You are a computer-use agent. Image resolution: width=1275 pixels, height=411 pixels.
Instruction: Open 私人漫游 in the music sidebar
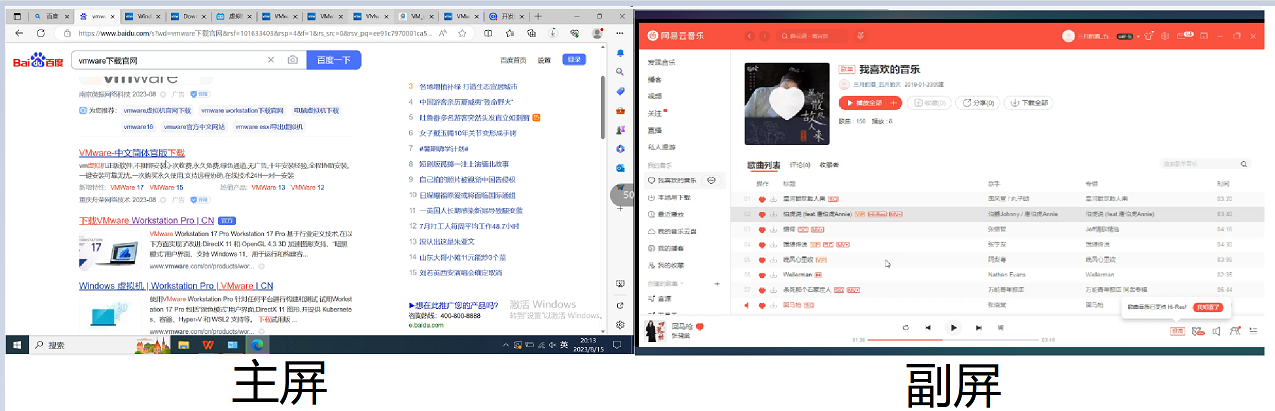[x=660, y=146]
